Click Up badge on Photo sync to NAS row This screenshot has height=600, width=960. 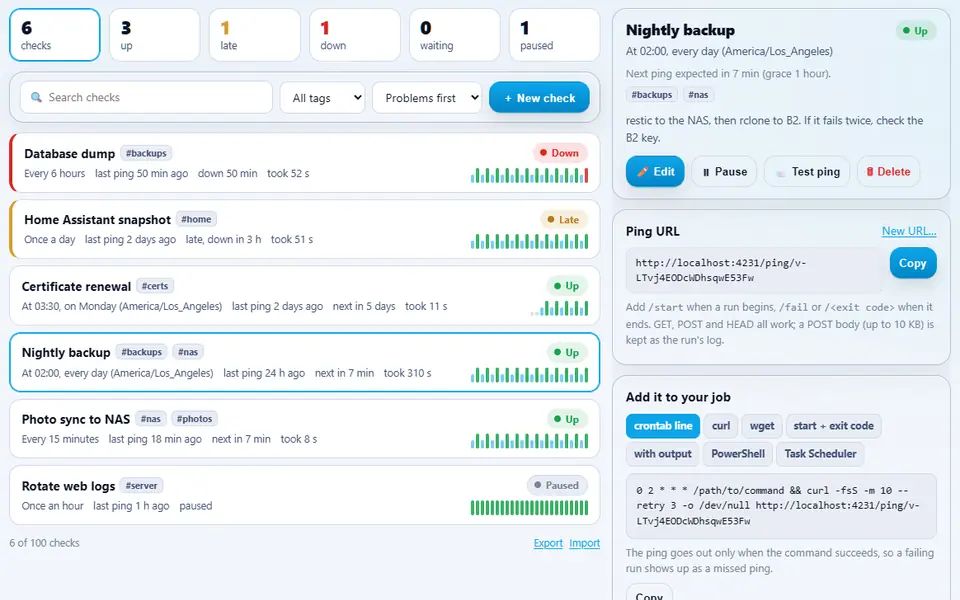566,419
